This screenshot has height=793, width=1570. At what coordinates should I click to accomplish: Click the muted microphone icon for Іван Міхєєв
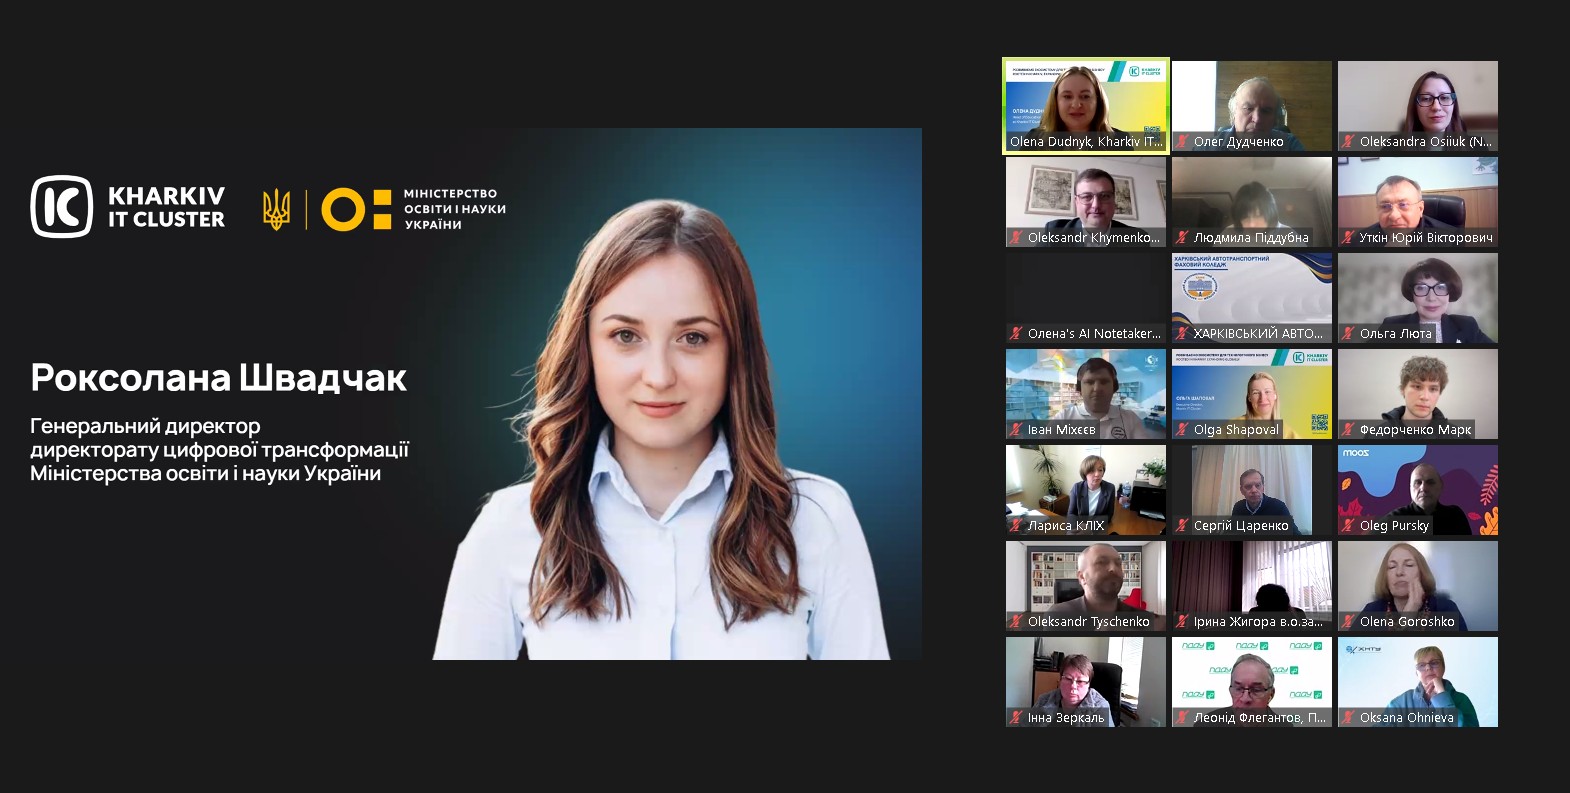click(1016, 430)
